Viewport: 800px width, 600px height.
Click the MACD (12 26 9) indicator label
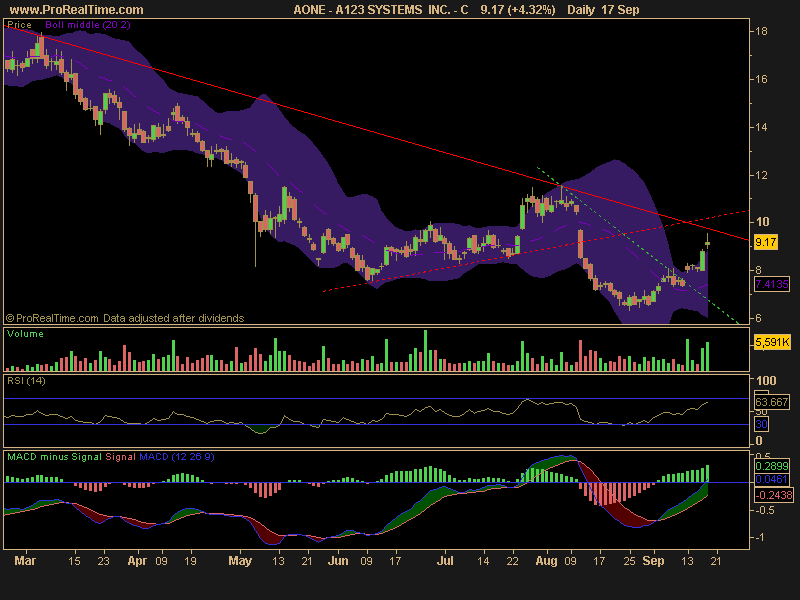177,455
